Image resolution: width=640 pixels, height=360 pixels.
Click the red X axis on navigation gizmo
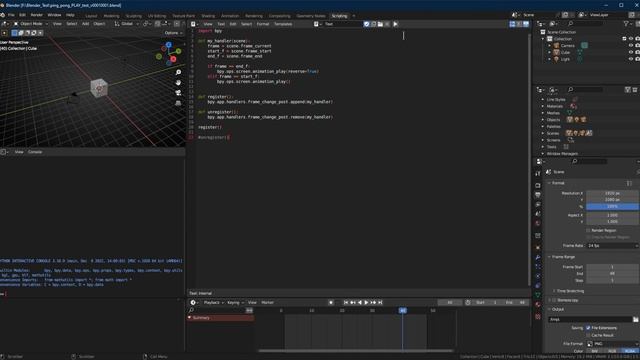click(173, 60)
